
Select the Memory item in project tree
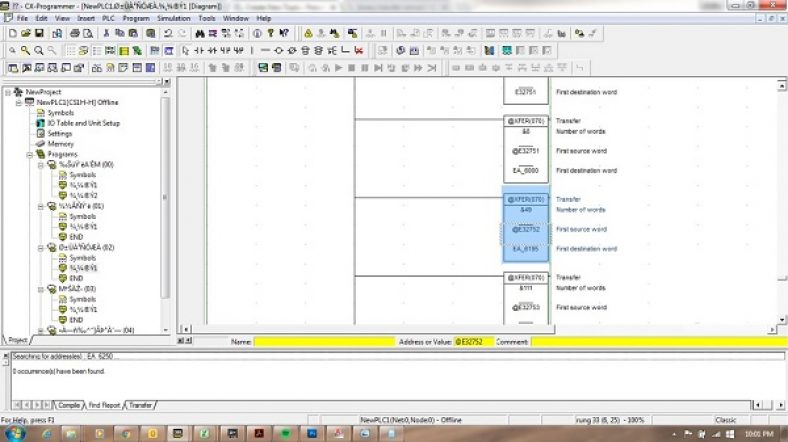pyautogui.click(x=60, y=144)
